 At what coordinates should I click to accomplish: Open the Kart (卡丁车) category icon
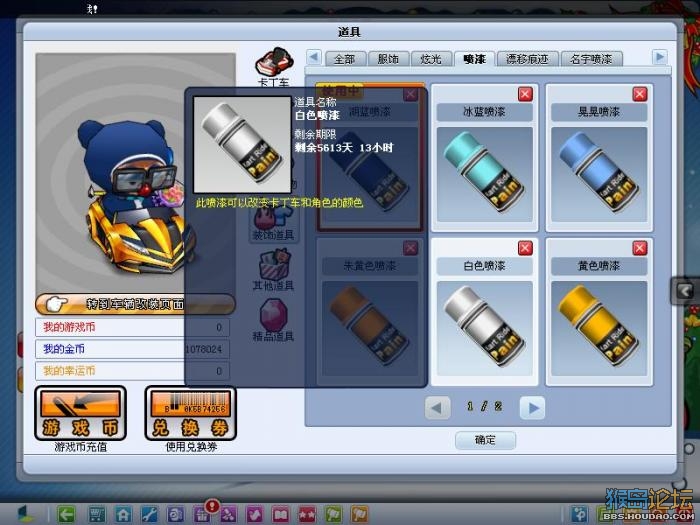[x=274, y=62]
